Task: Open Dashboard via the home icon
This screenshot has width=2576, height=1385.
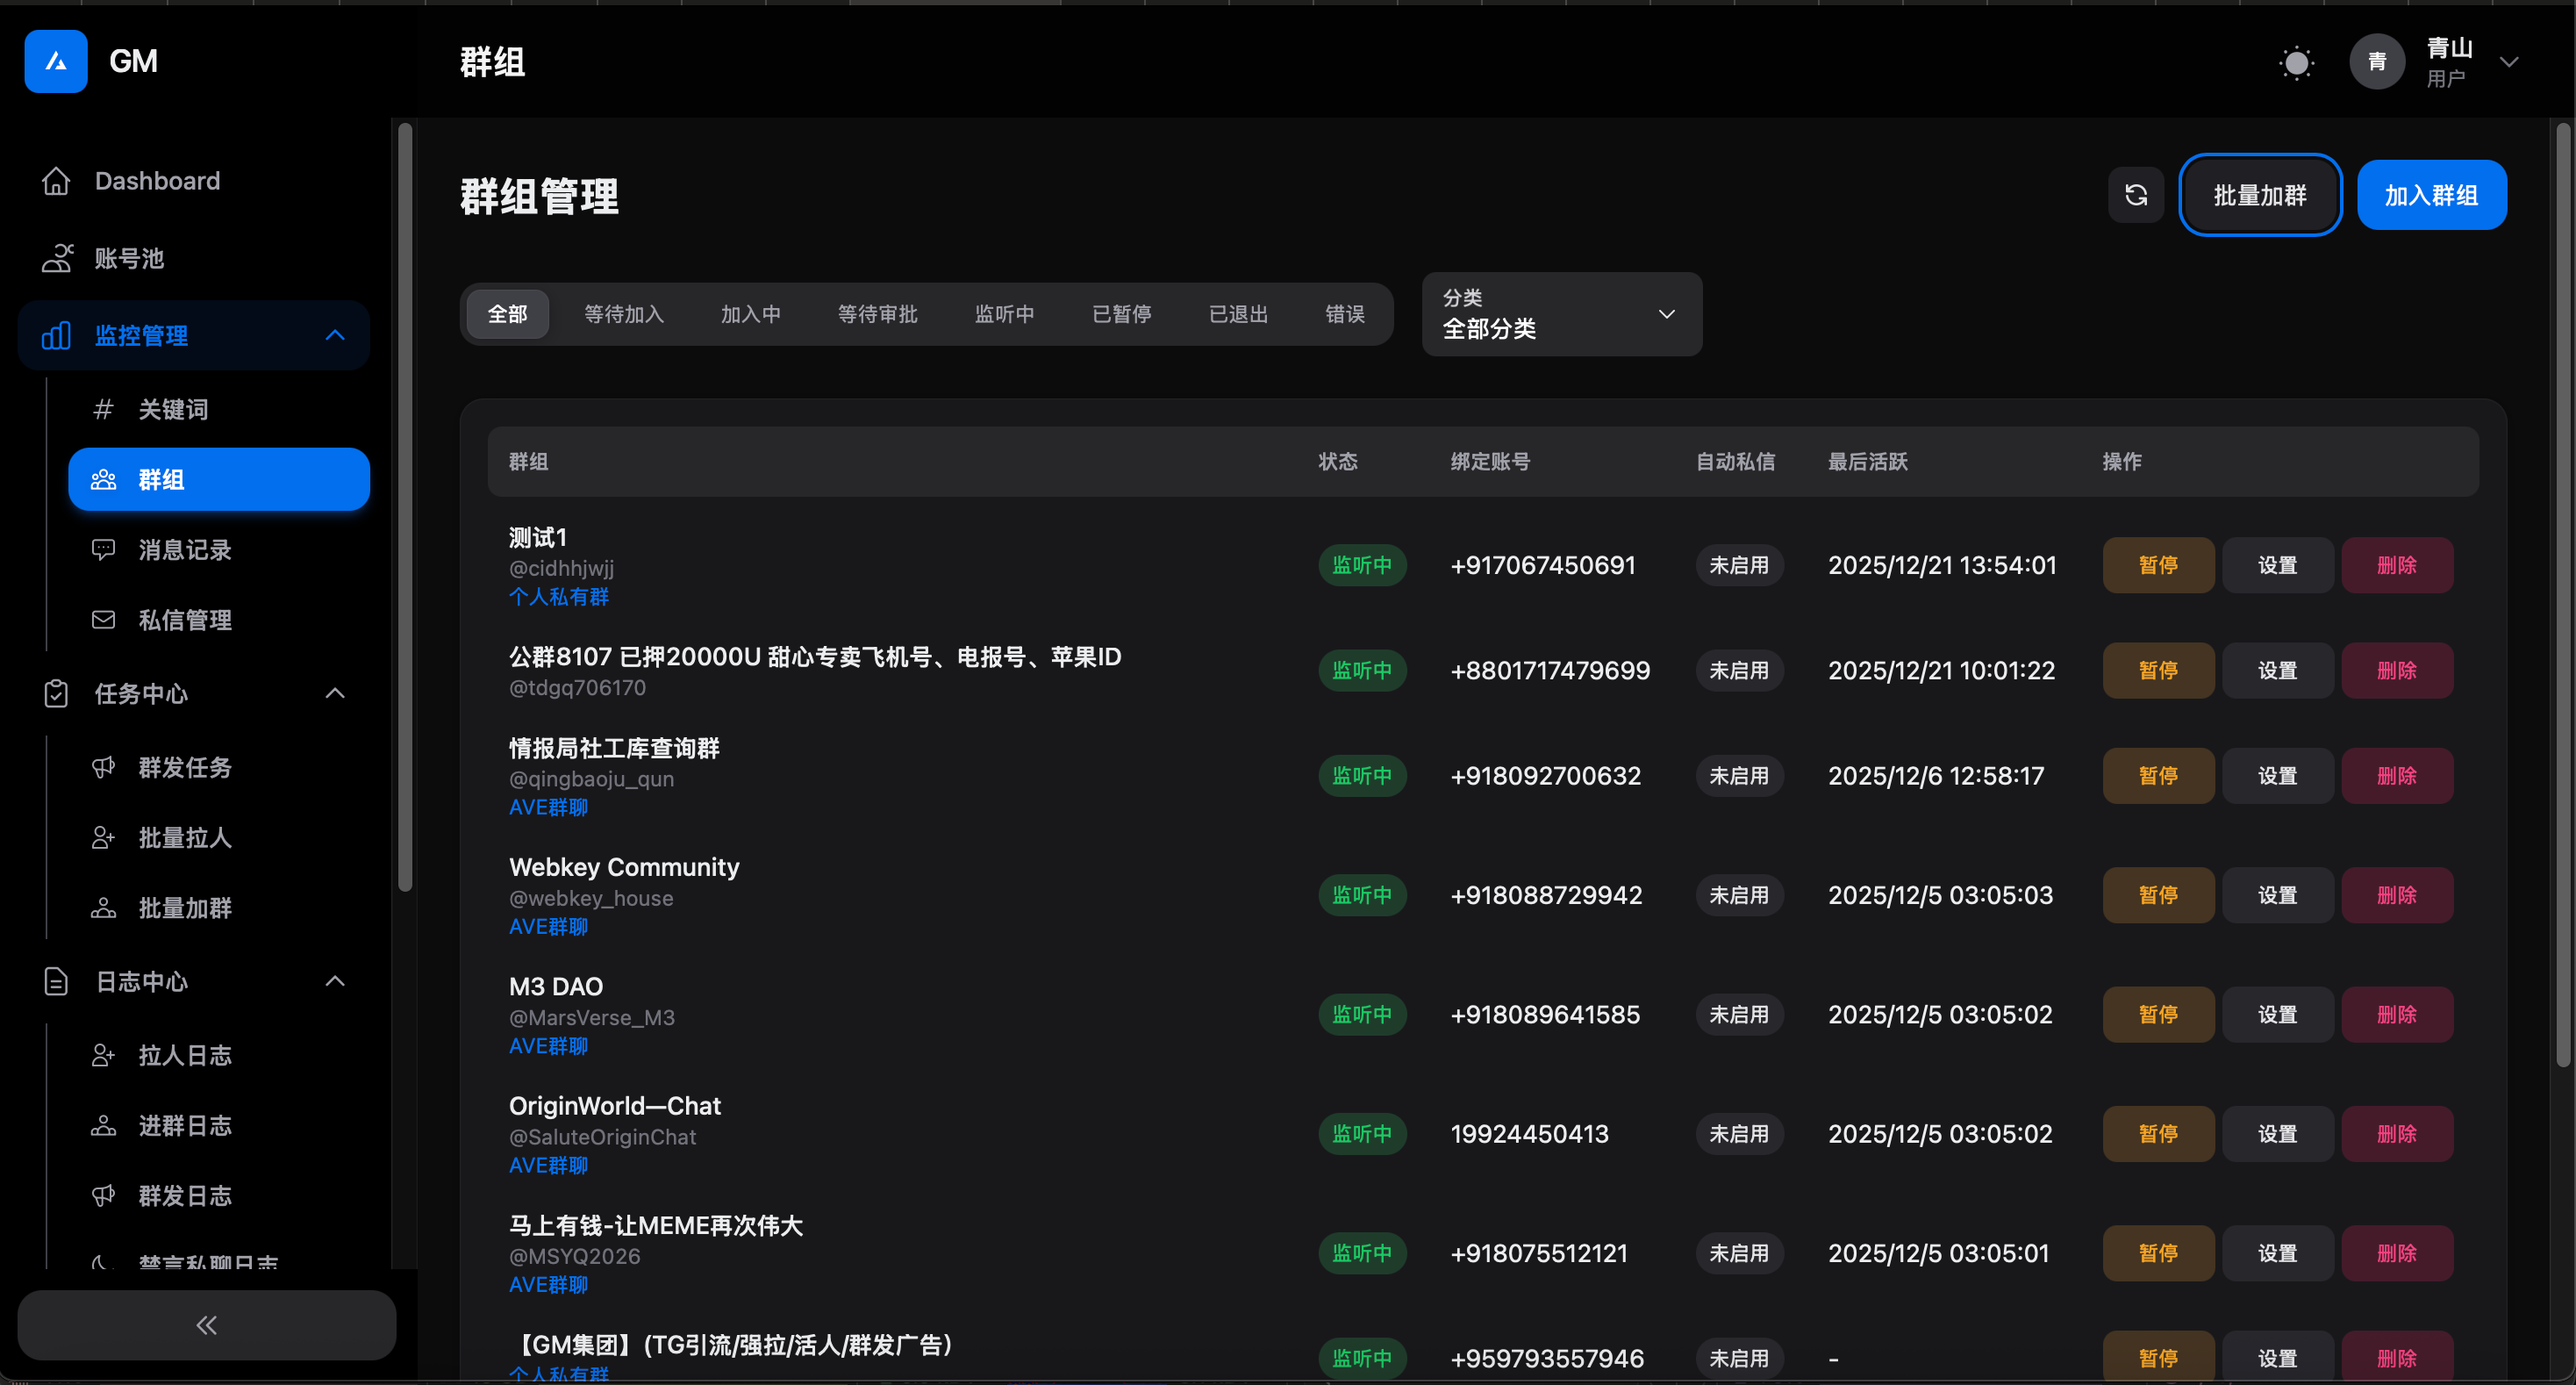Action: [x=56, y=181]
